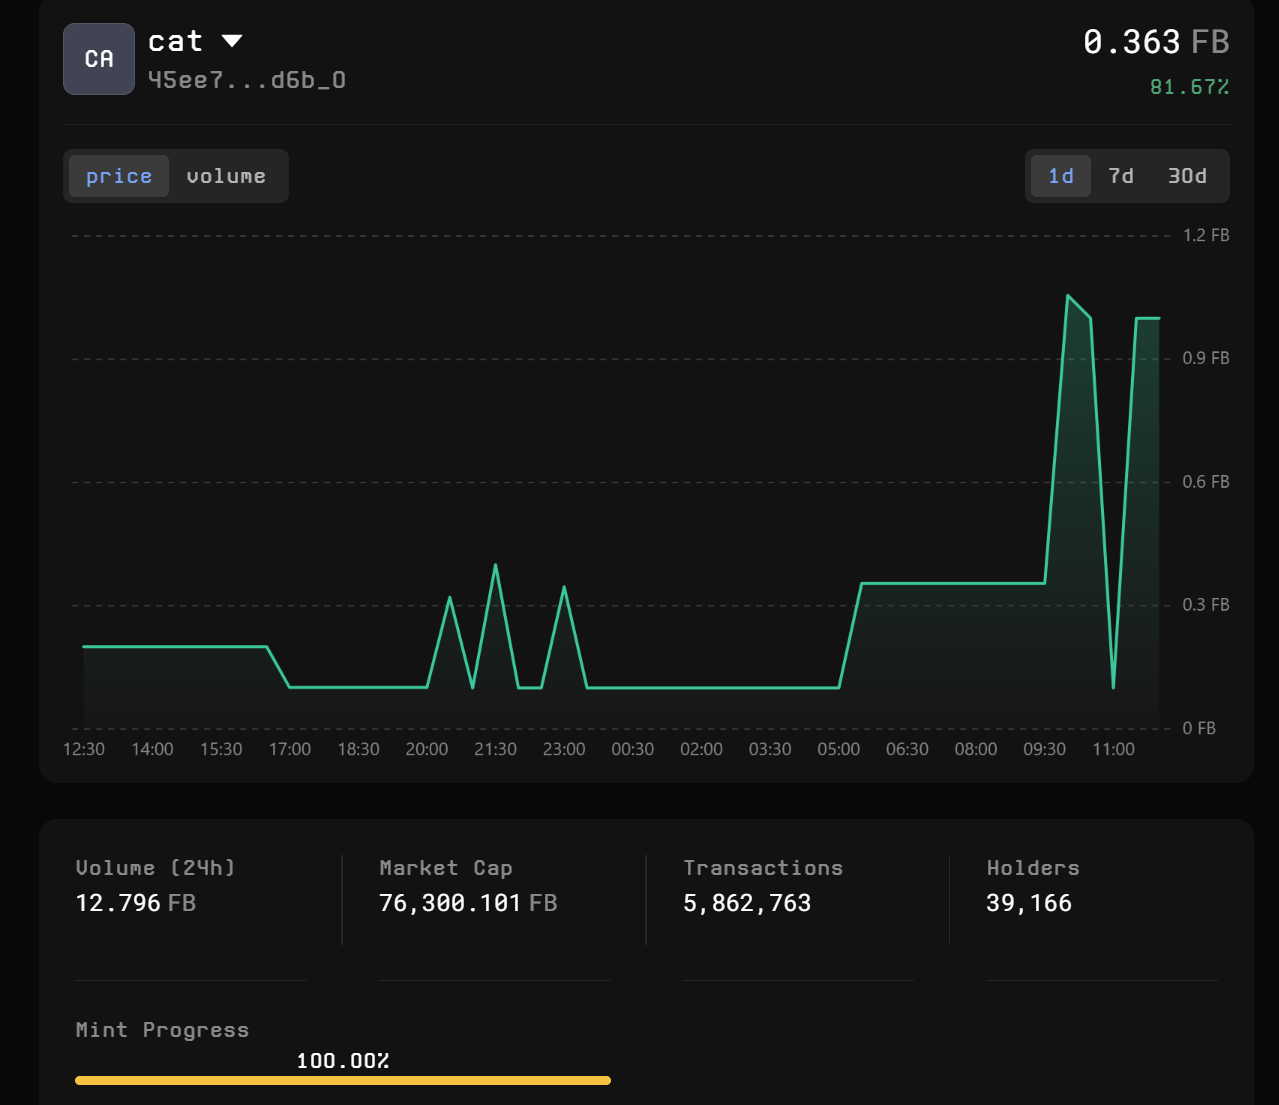Click the 21:30 time axis label
The width and height of the screenshot is (1279, 1105).
point(495,749)
